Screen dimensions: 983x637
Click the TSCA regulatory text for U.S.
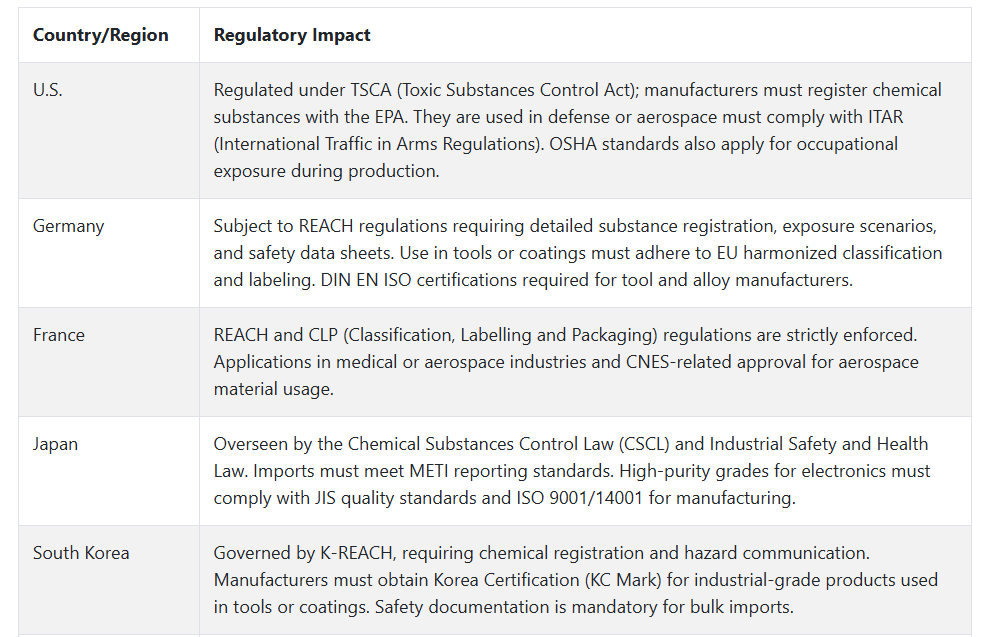point(577,130)
